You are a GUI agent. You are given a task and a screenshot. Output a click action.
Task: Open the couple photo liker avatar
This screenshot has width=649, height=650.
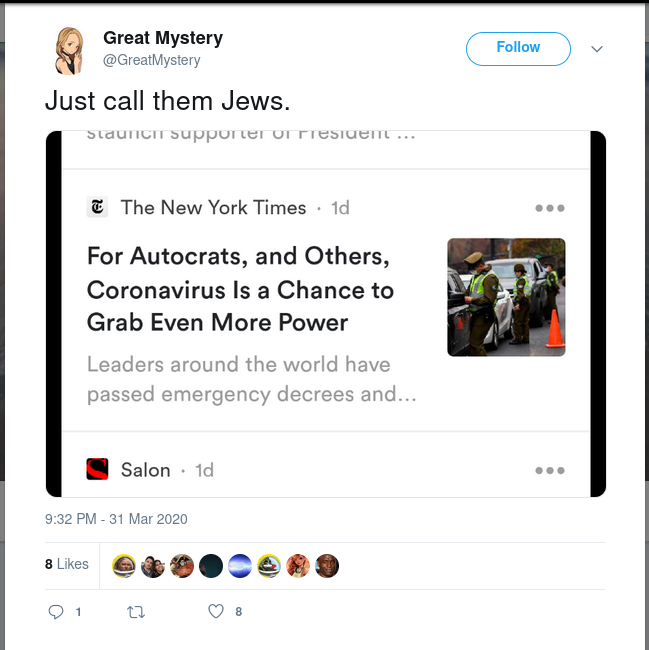click(153, 566)
